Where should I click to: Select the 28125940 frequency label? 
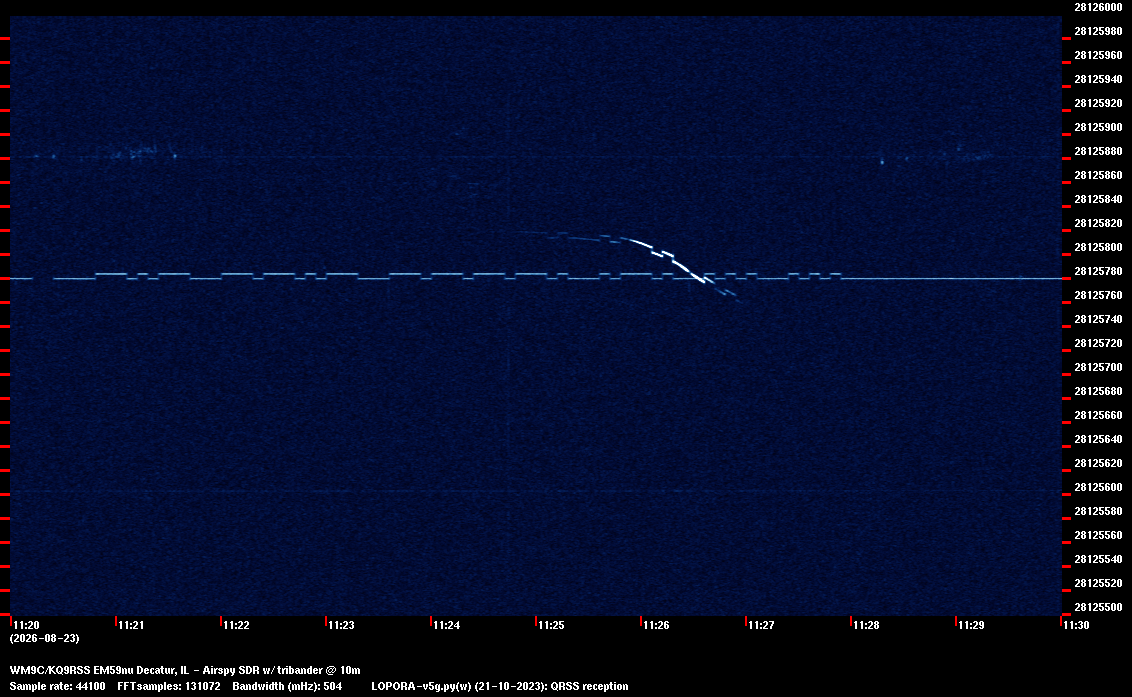(x=1099, y=79)
